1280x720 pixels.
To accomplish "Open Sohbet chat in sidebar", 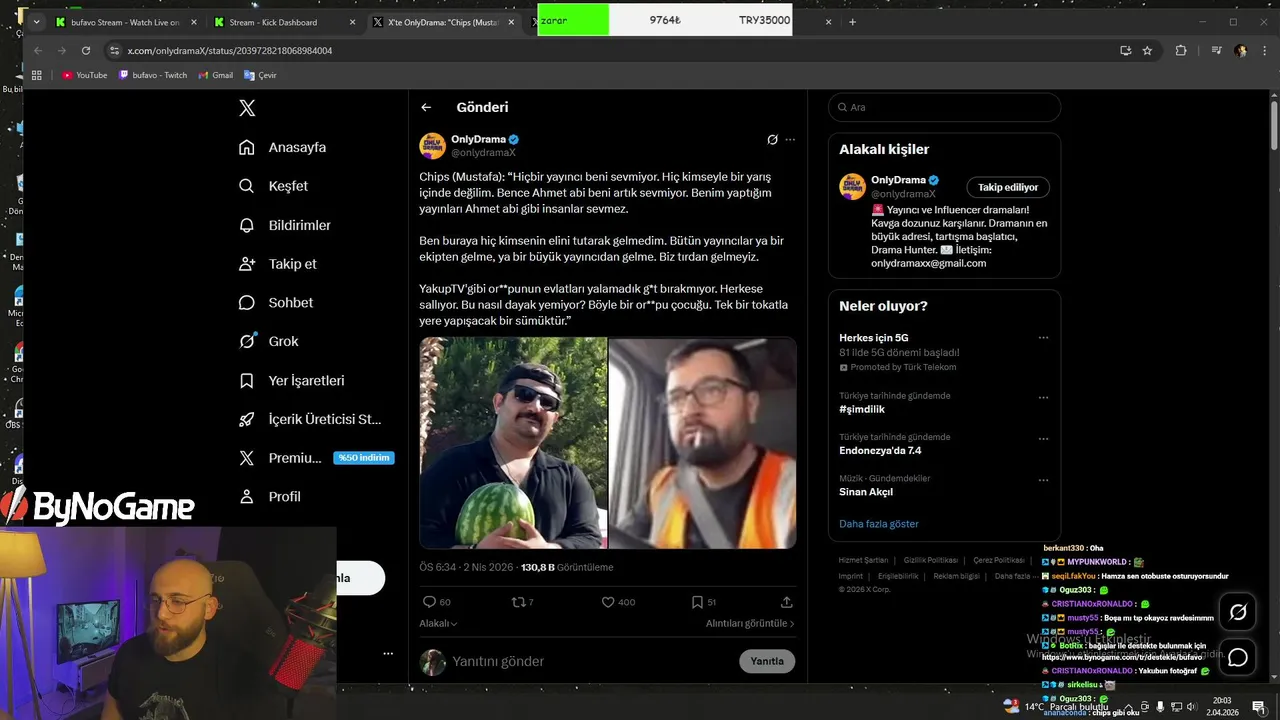I will 276,302.
